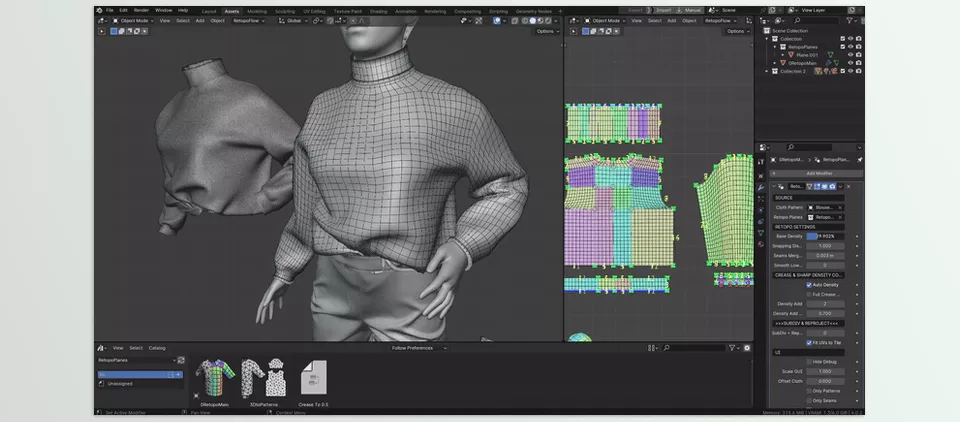960x422 pixels.
Task: Open the Render menu
Action: tap(141, 10)
